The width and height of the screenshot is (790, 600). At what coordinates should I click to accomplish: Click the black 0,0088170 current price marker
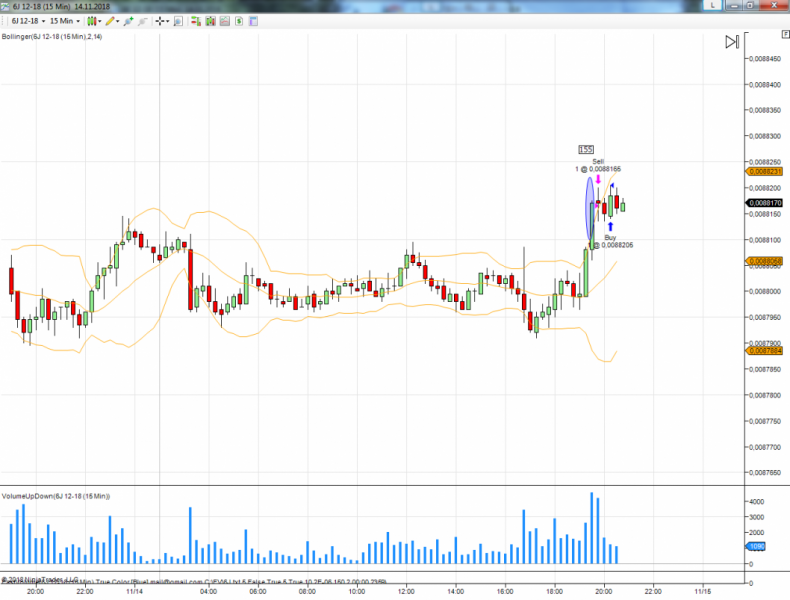764,203
